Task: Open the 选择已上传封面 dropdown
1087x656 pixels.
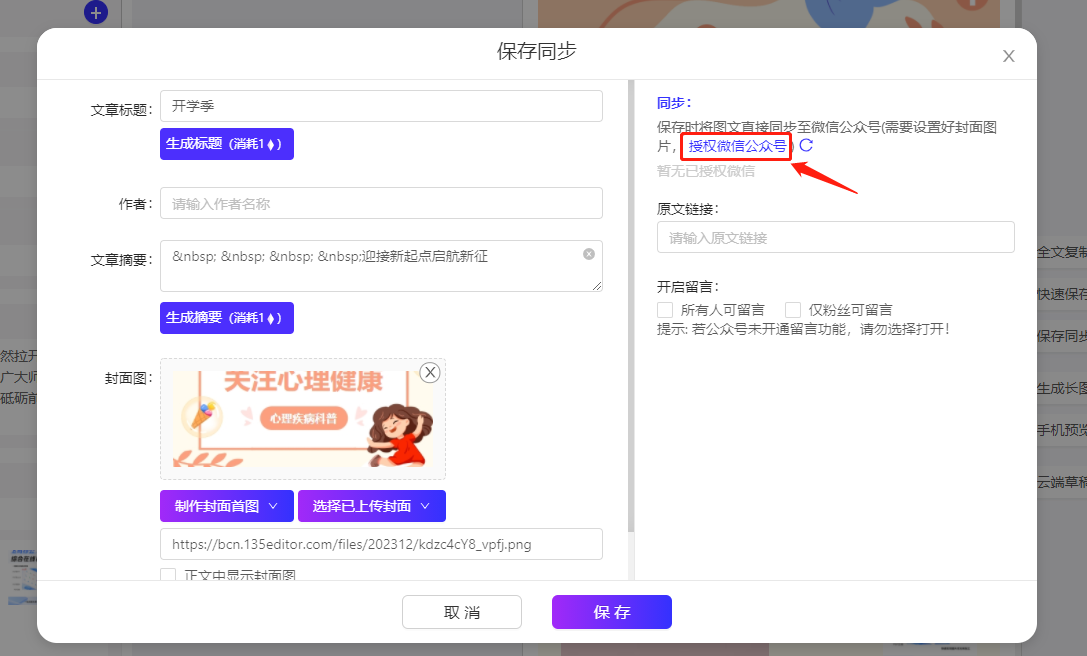Action: coord(371,506)
